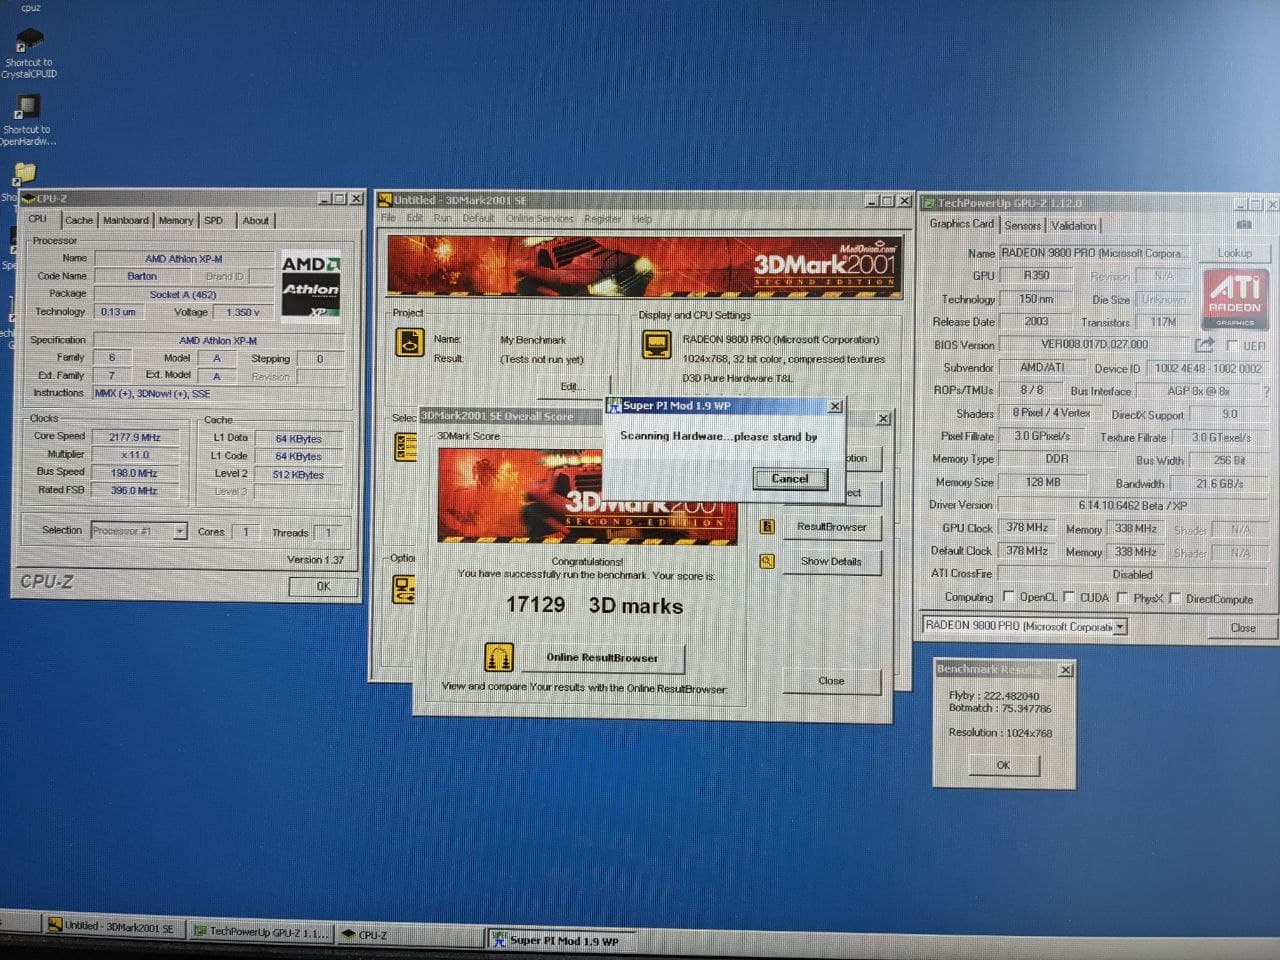Click the ResultBrowser button in the score dialog
Viewport: 1280px width, 960px height.
tap(831, 527)
